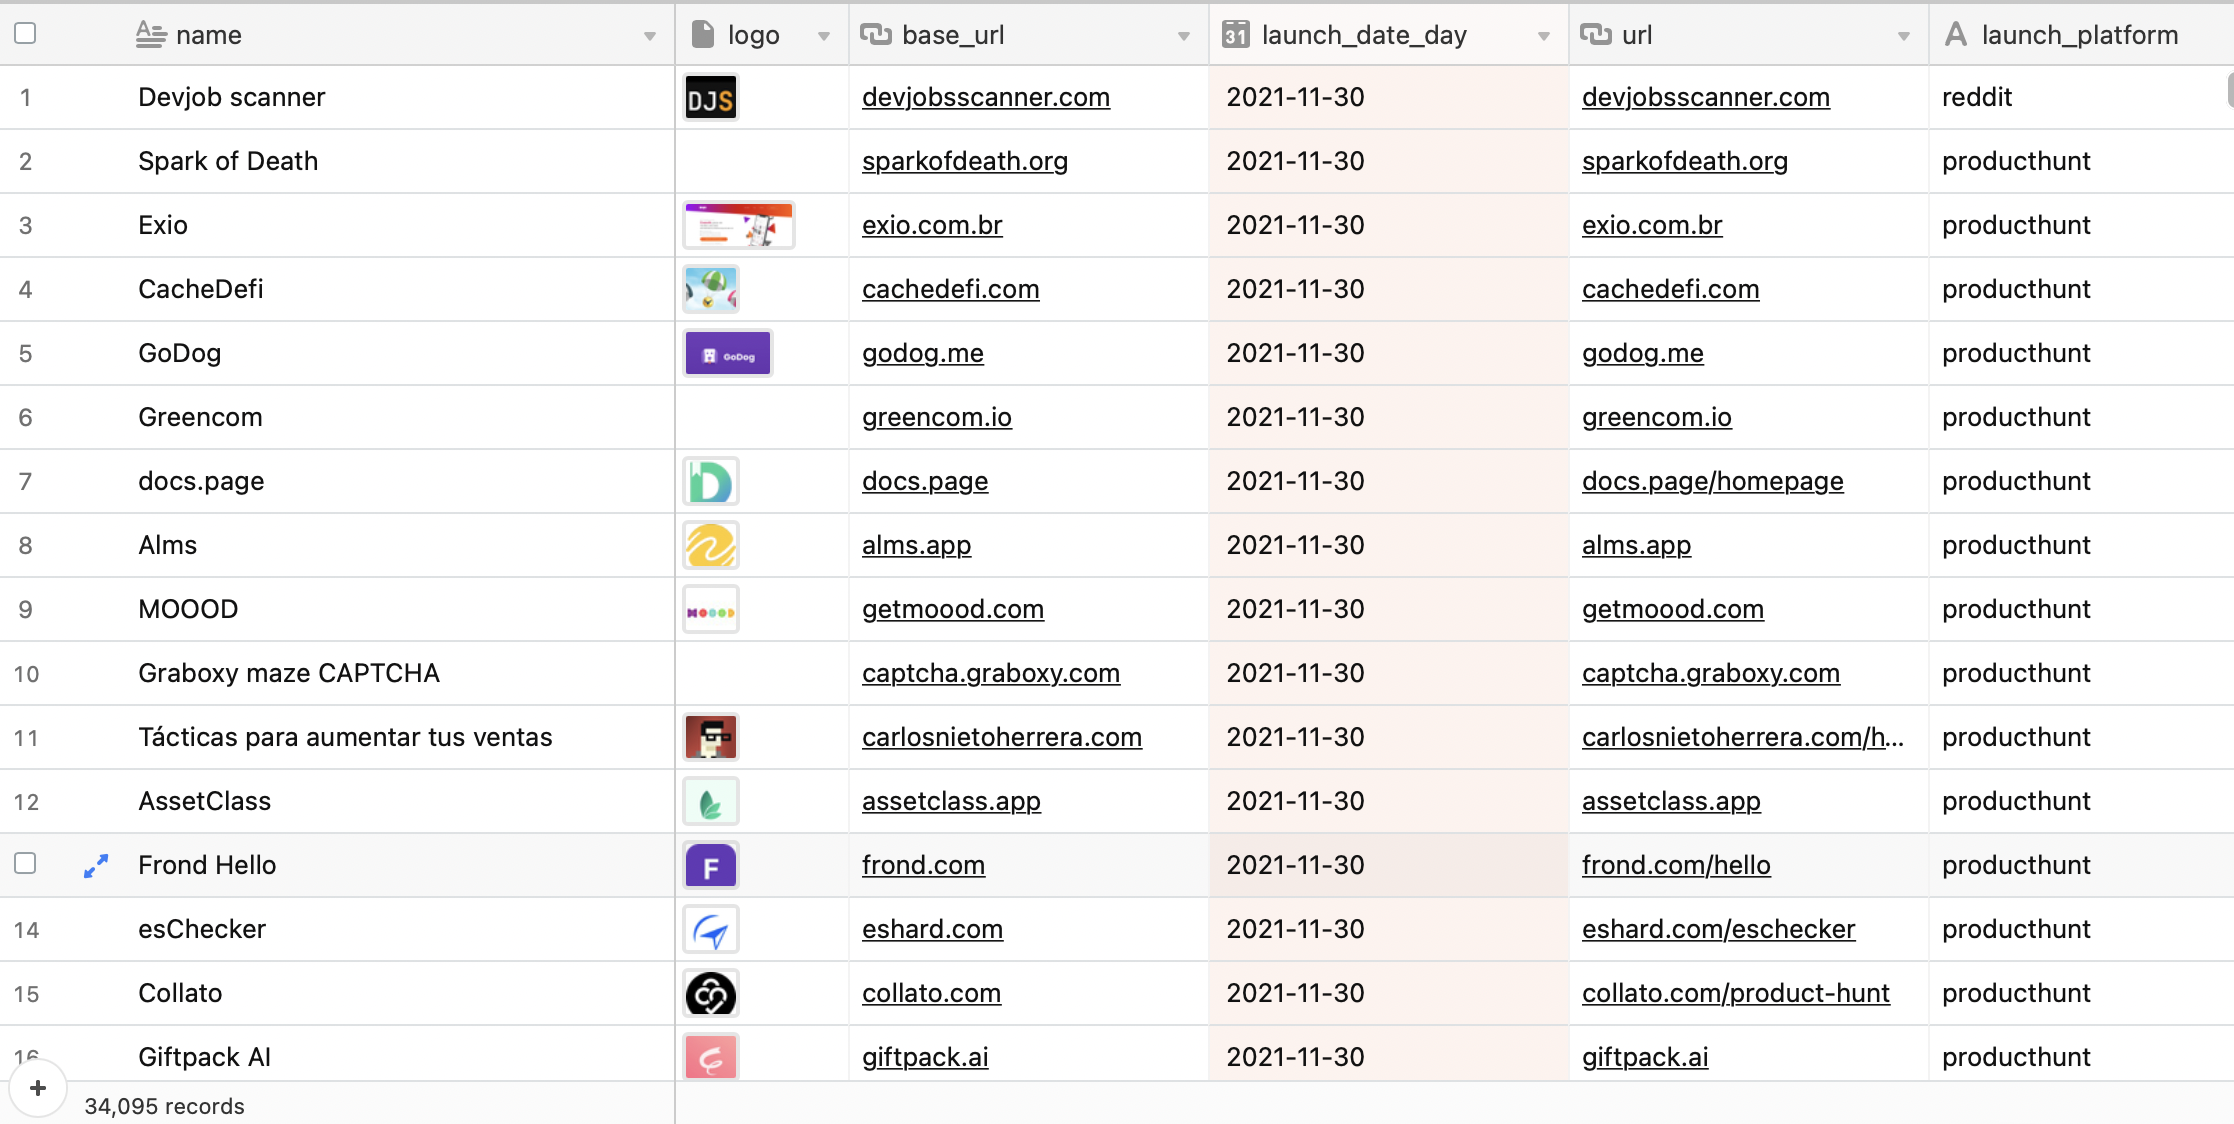Open the Collato black circular logo

pos(711,994)
